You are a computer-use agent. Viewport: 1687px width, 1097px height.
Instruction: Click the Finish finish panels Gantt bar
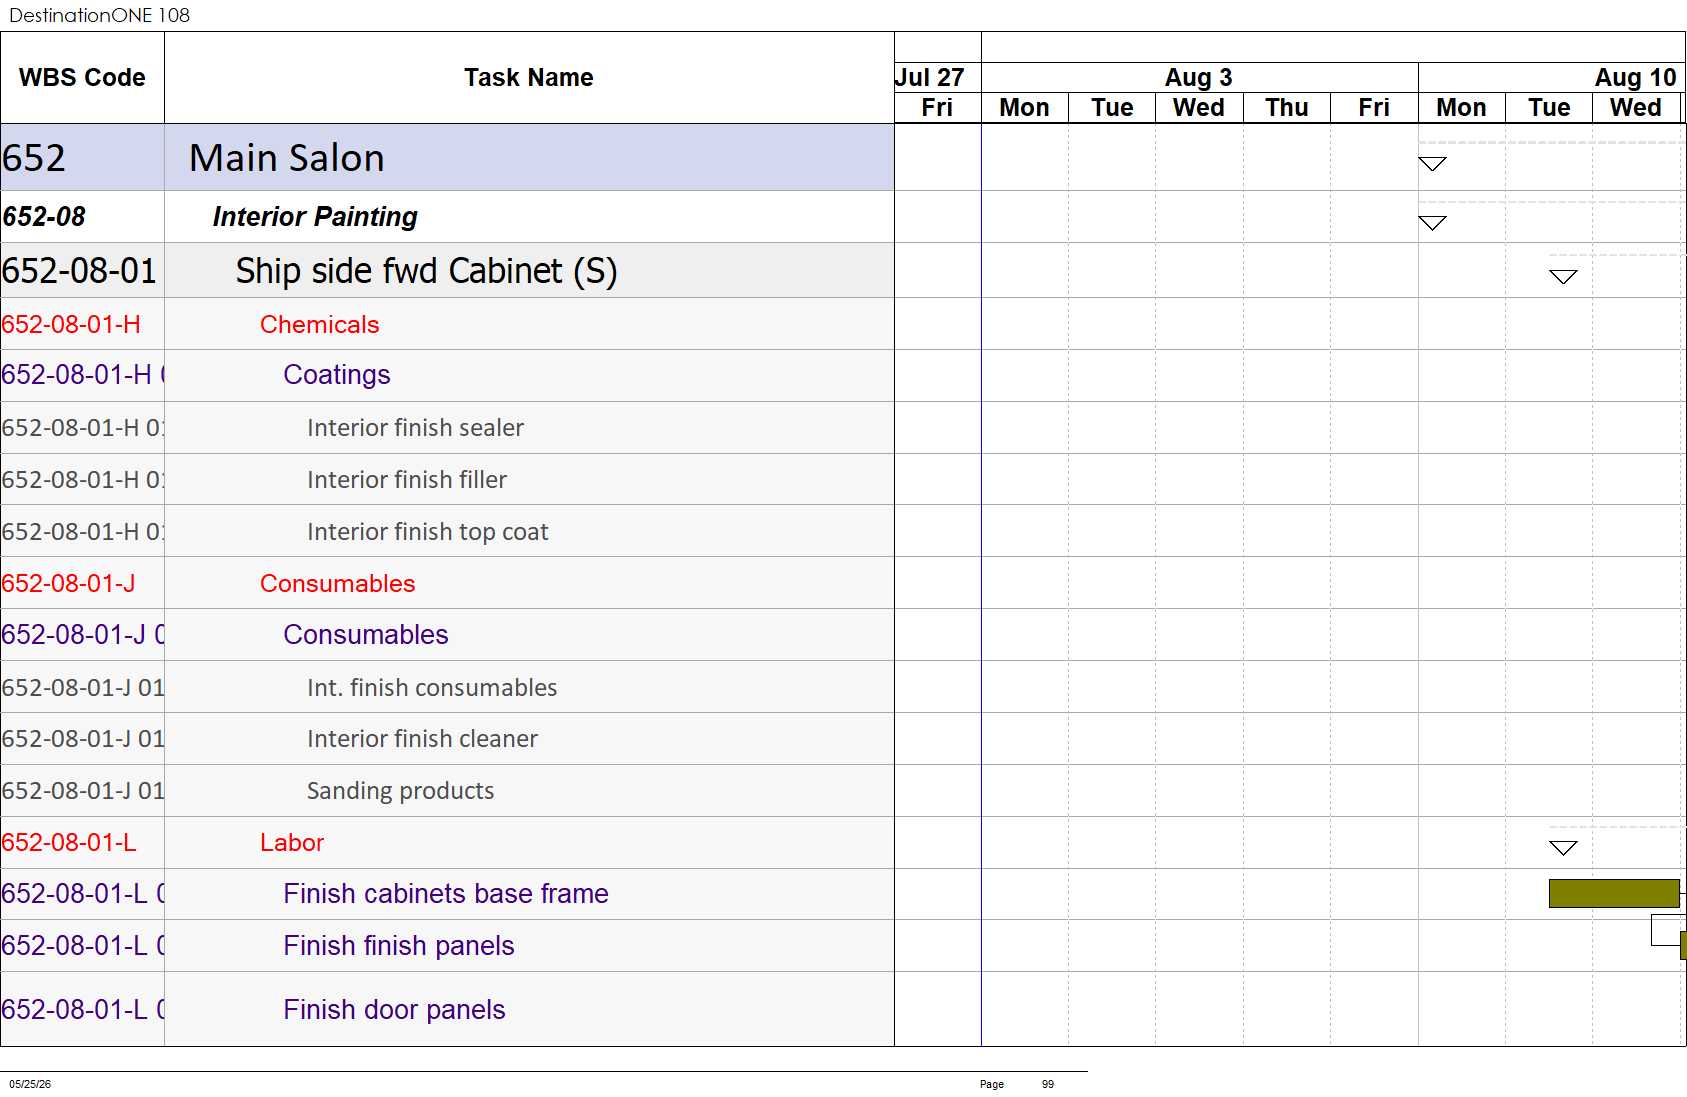[1684, 945]
